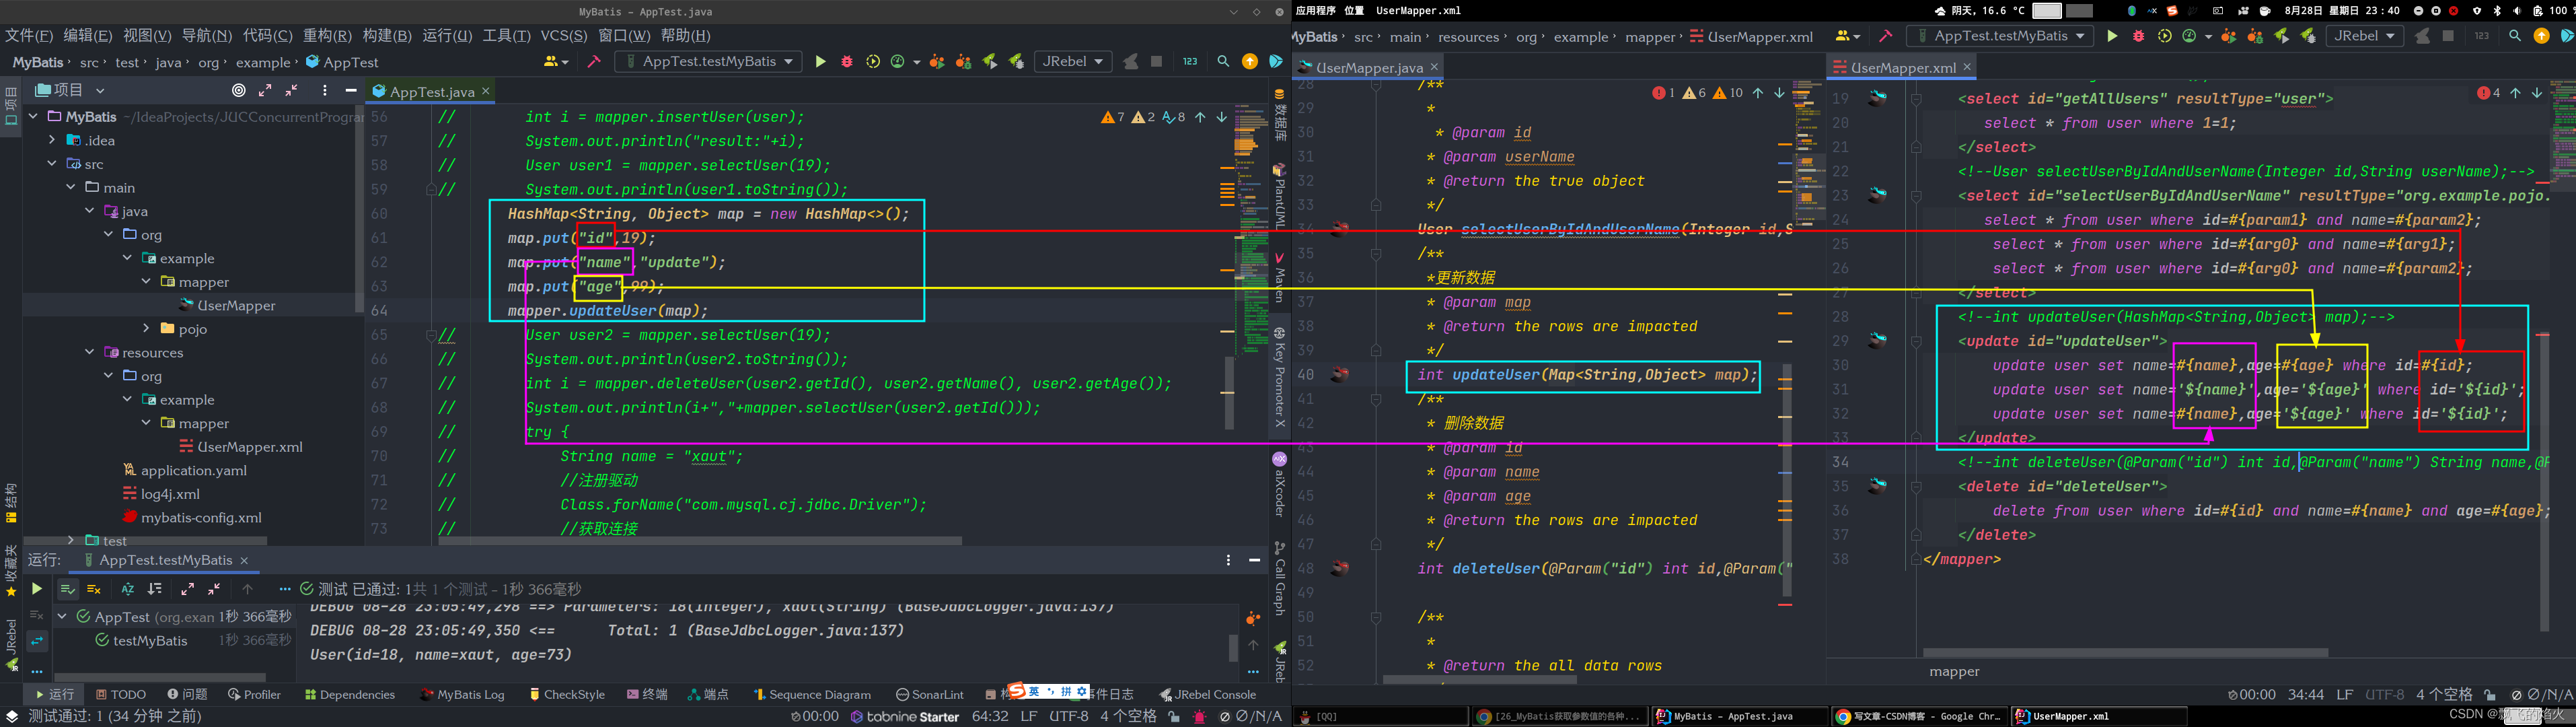Expand all icon in project panel header
Viewport: 2576px width, 727px height.
coord(265,90)
